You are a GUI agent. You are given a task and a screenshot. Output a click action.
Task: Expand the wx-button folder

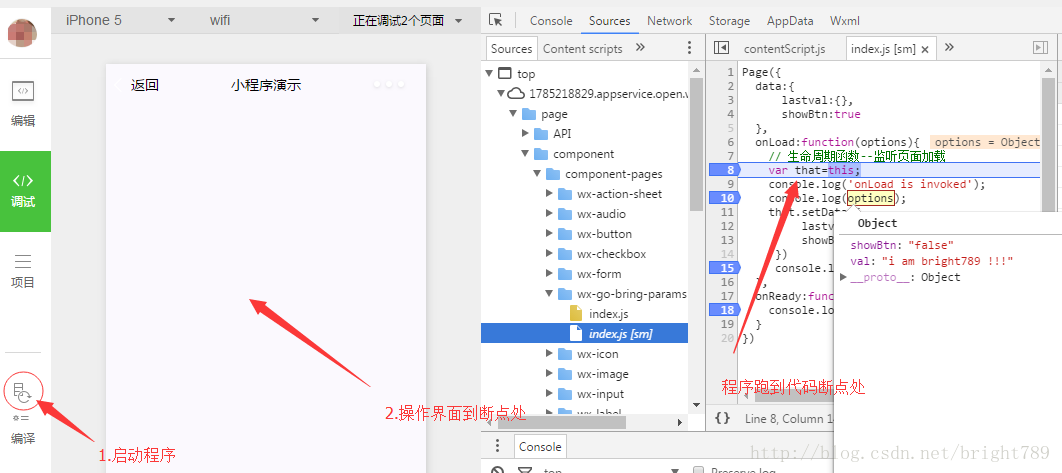(x=549, y=234)
